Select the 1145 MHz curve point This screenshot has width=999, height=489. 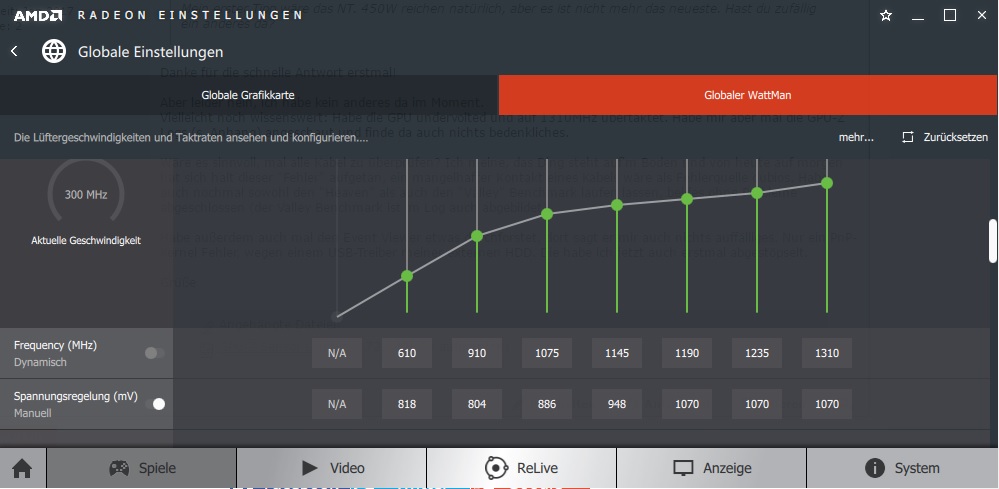point(617,205)
